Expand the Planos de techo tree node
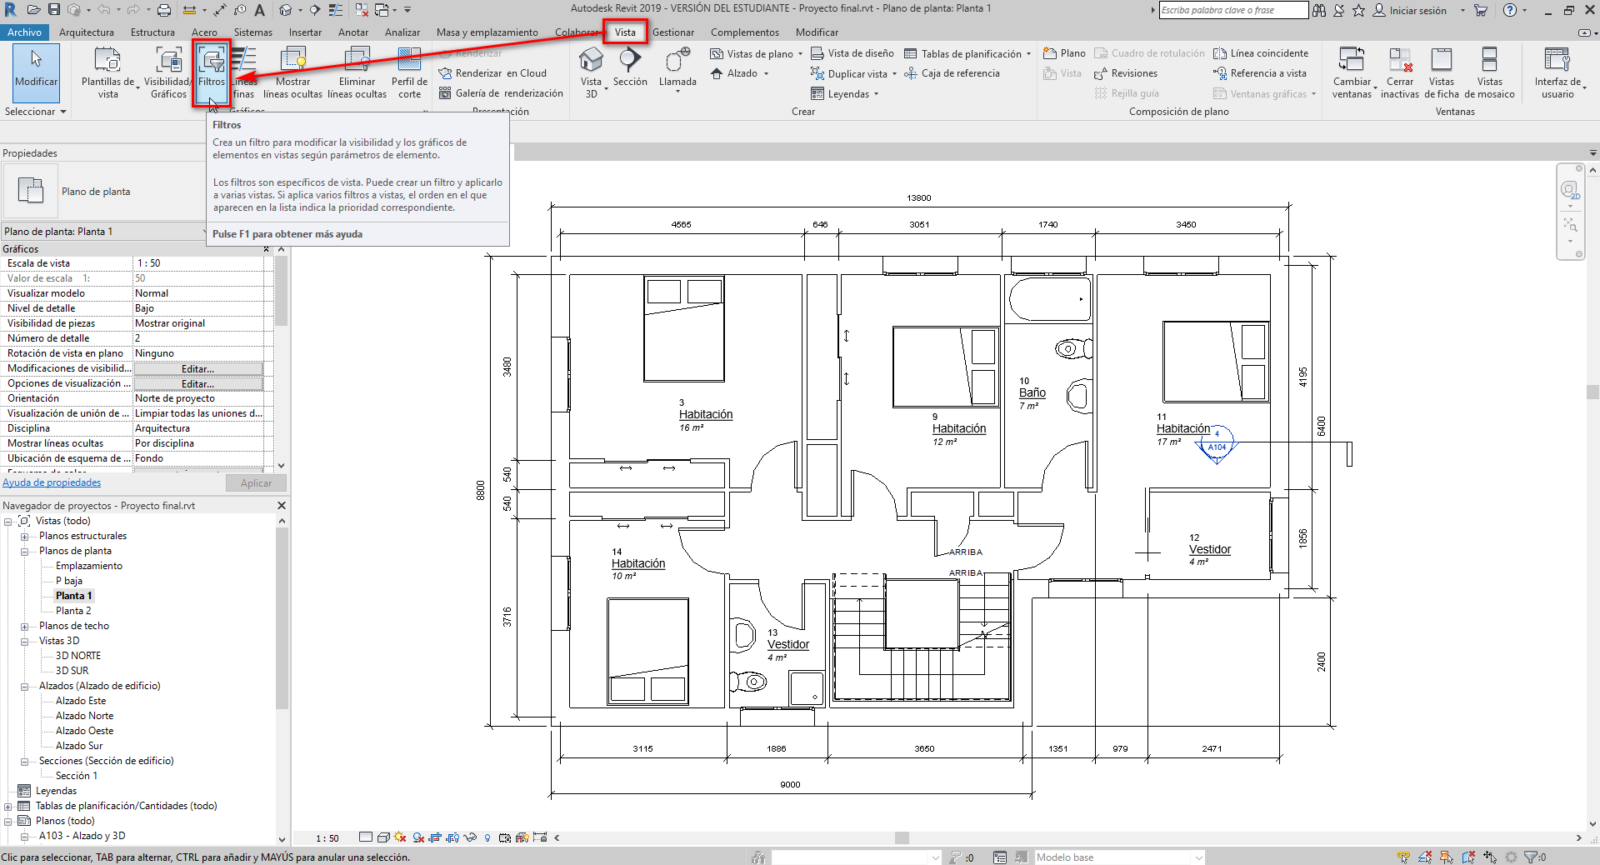This screenshot has width=1600, height=865. pyautogui.click(x=24, y=626)
